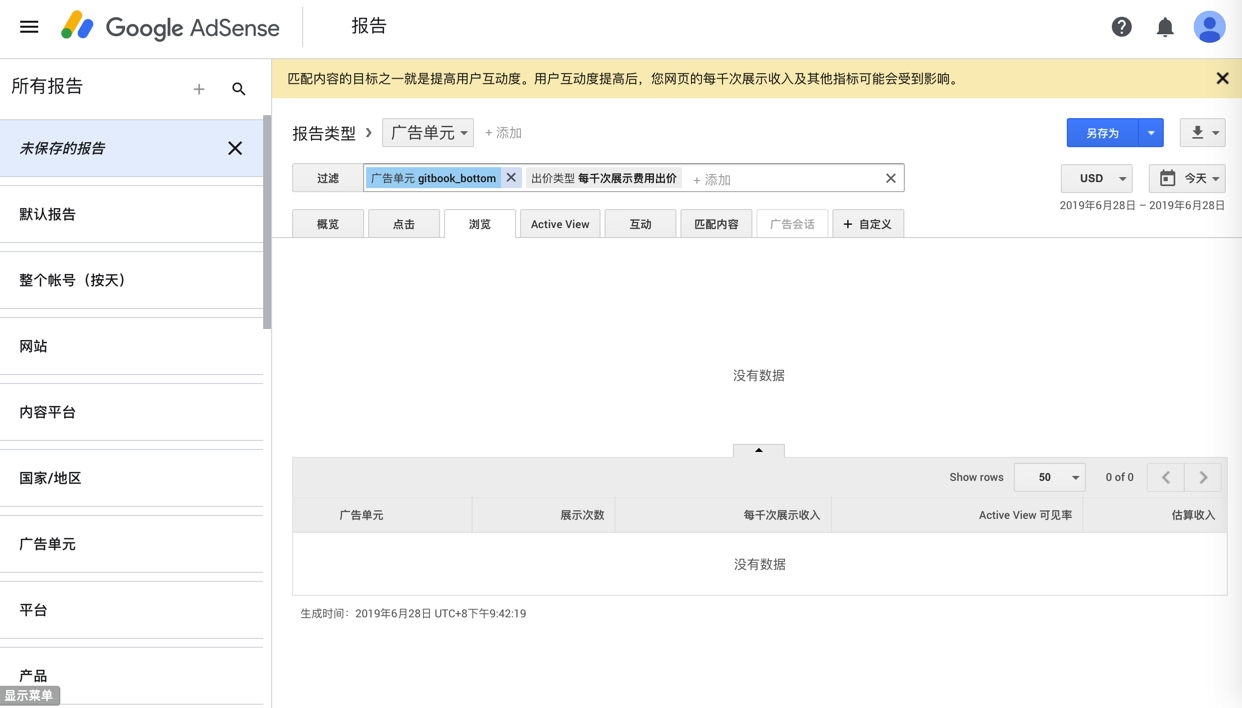The height and width of the screenshot is (708, 1242).
Task: Collapse the chart with up arrow
Action: [x=759, y=451]
